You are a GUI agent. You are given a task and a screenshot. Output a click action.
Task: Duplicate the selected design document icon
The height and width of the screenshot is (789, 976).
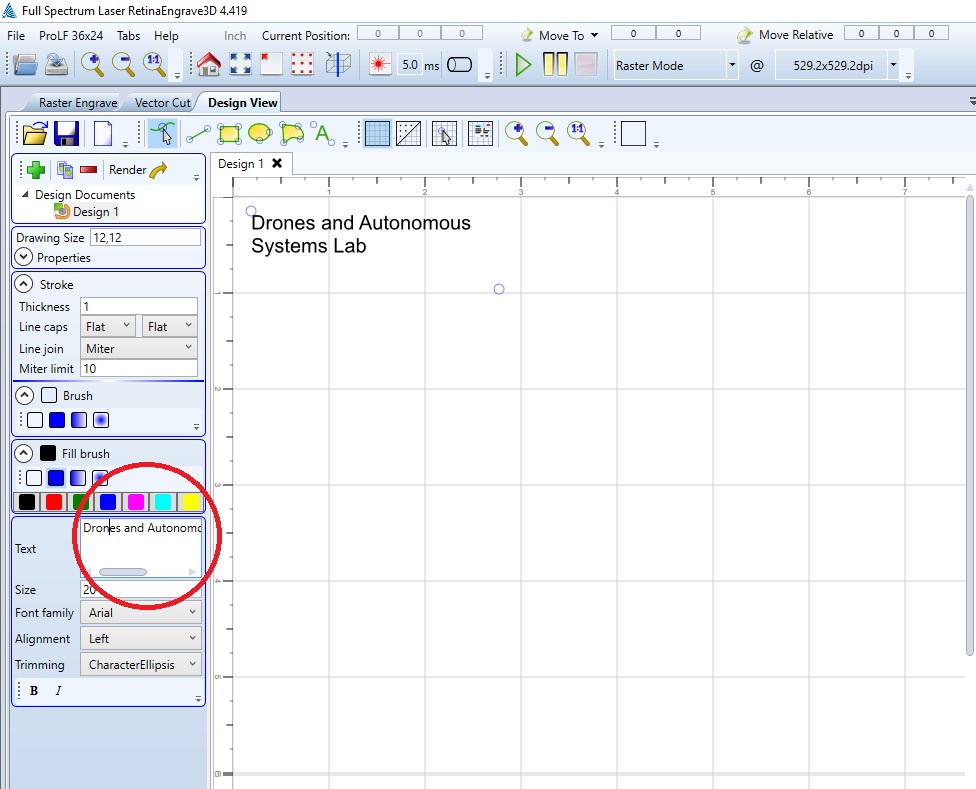click(x=65, y=170)
